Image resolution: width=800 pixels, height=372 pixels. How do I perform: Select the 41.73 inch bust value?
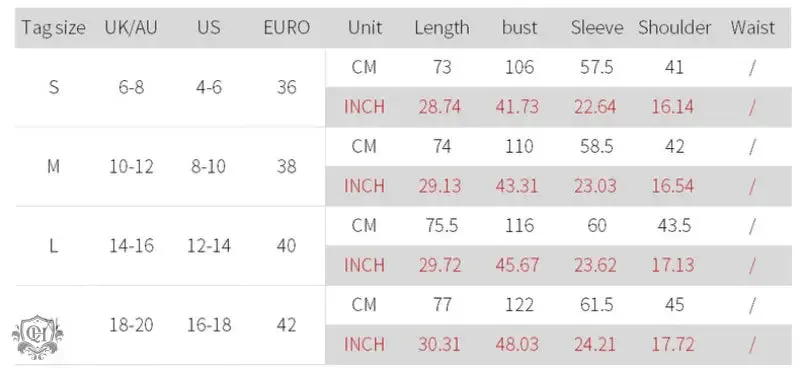[x=517, y=107]
